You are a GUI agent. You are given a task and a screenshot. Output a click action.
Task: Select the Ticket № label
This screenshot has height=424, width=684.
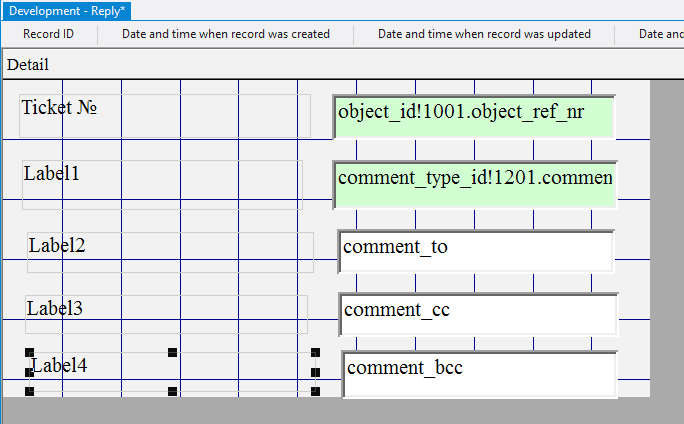[59, 106]
